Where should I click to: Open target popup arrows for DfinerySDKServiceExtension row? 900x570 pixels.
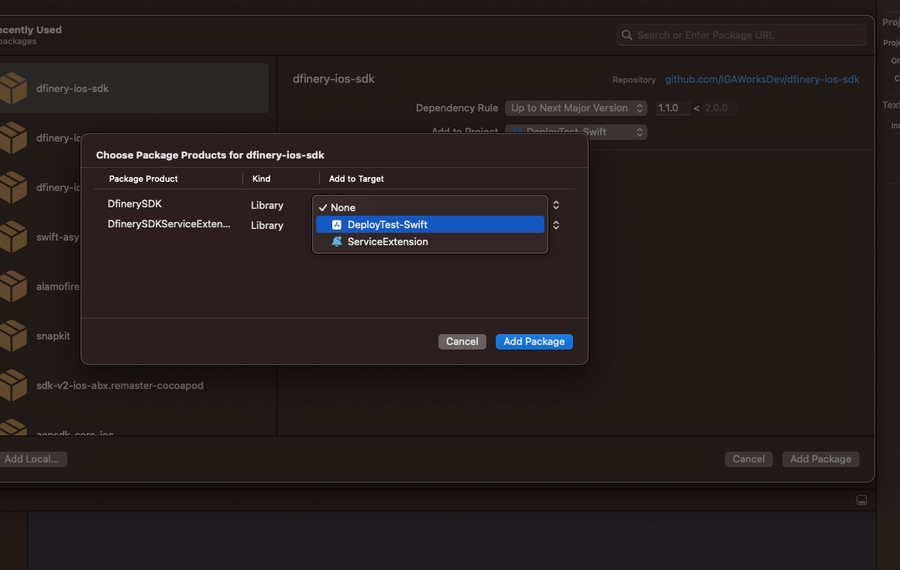[556, 225]
